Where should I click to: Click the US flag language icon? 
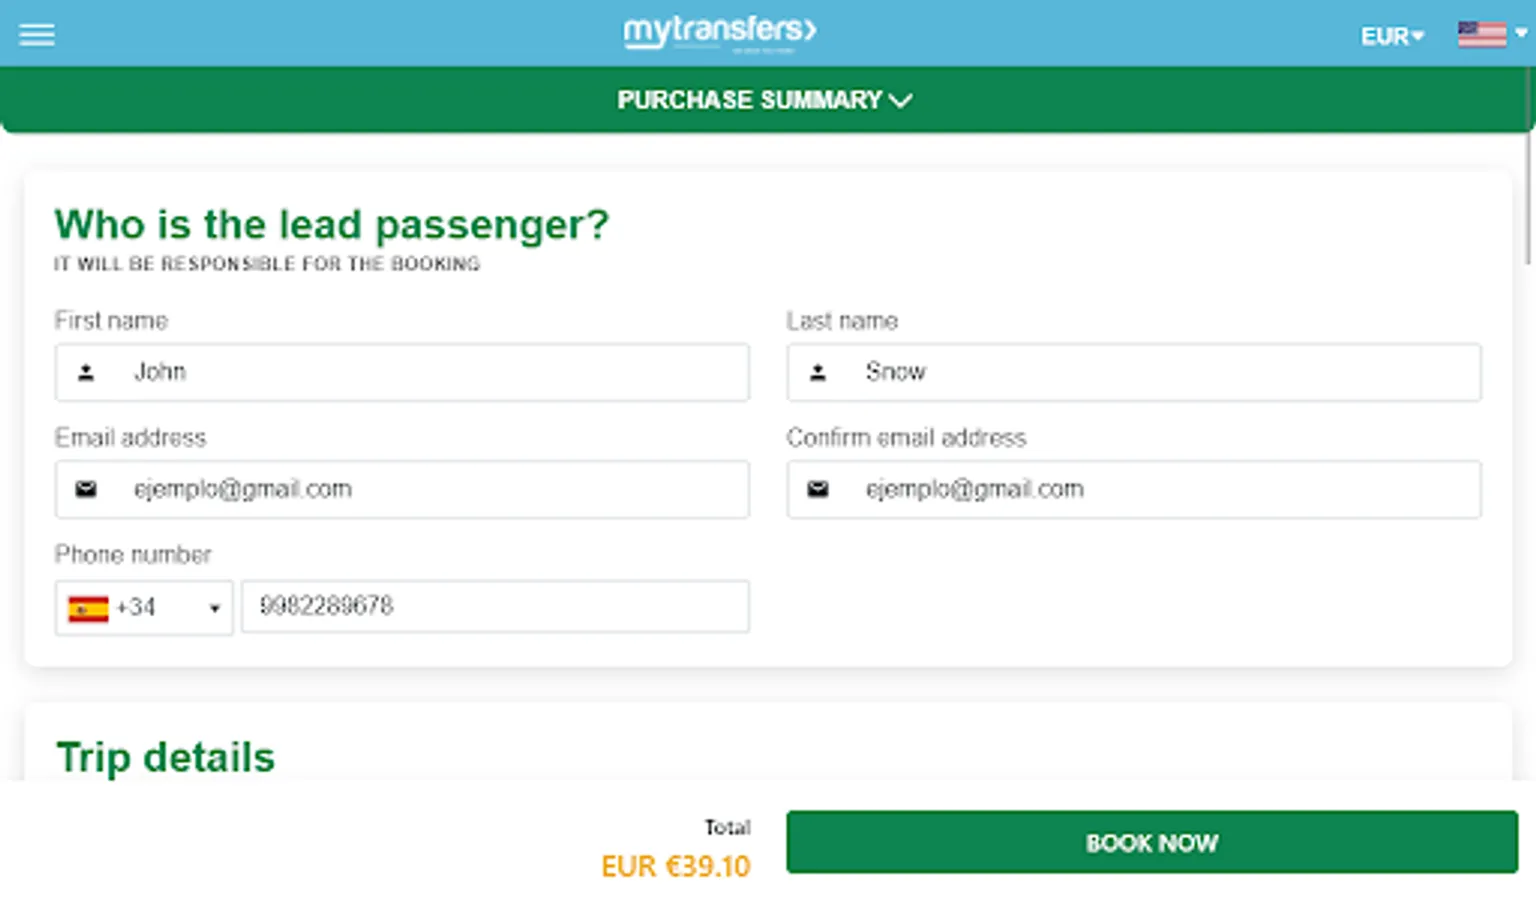(1481, 34)
